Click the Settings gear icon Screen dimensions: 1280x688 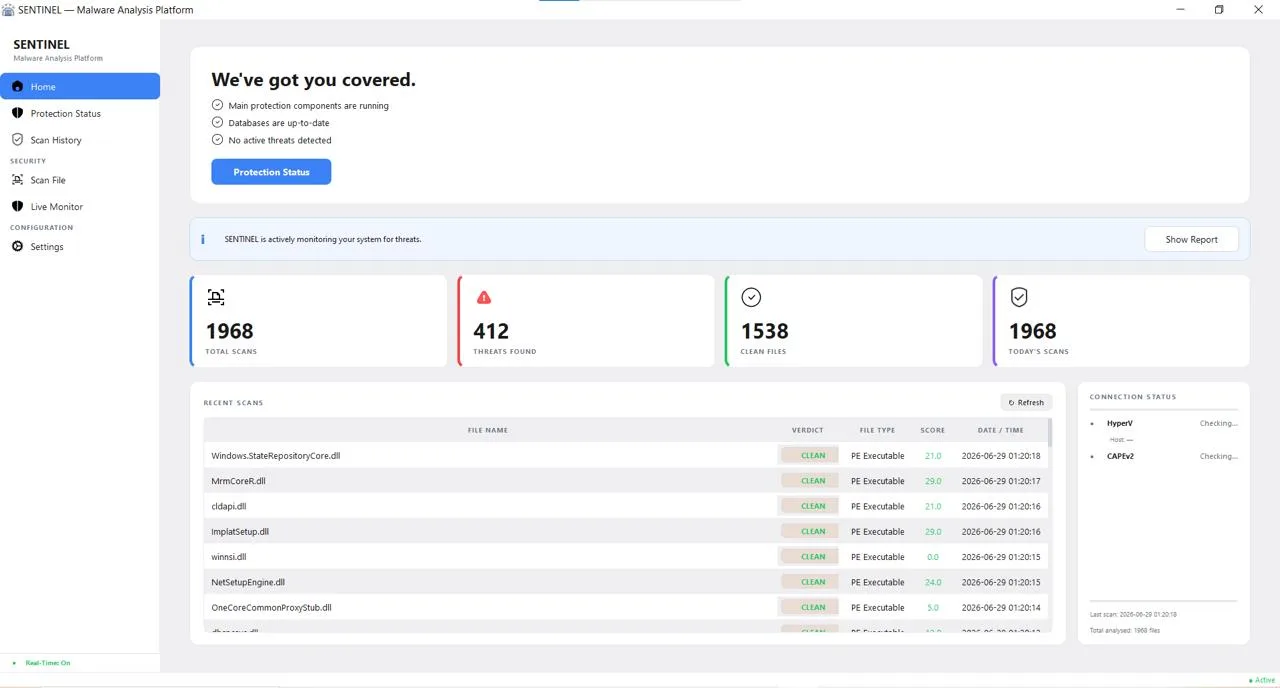coord(17,246)
